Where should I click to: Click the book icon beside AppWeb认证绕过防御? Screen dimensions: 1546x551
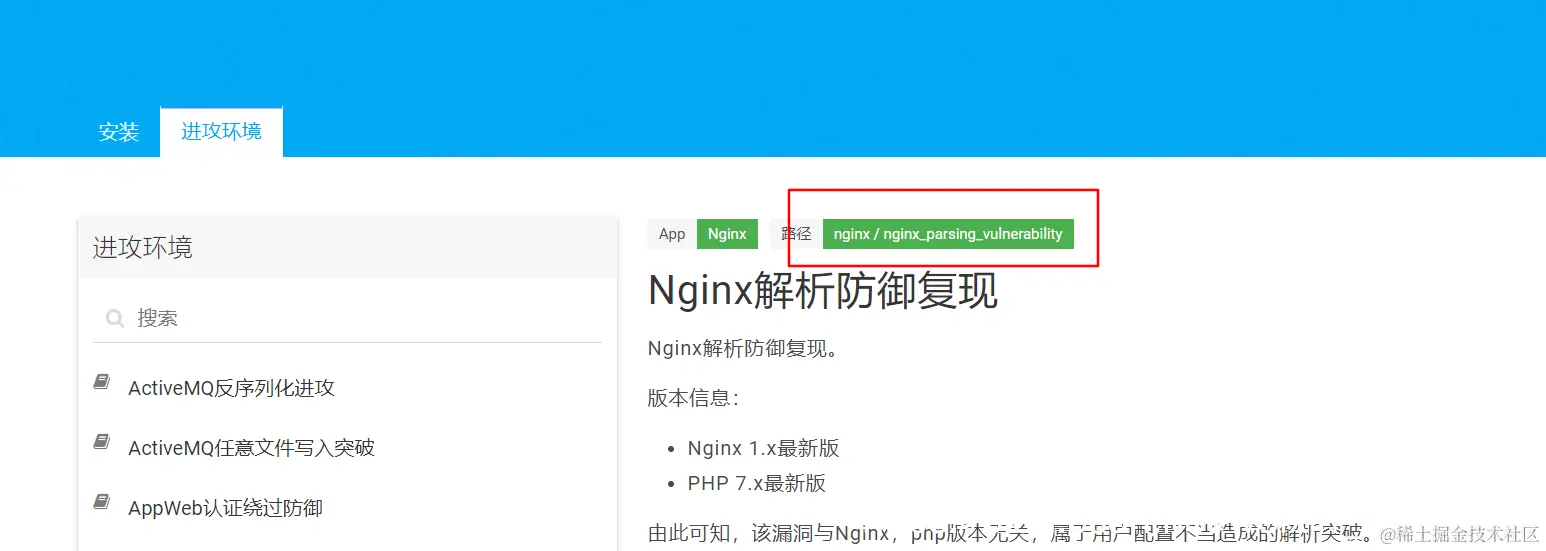tap(101, 502)
